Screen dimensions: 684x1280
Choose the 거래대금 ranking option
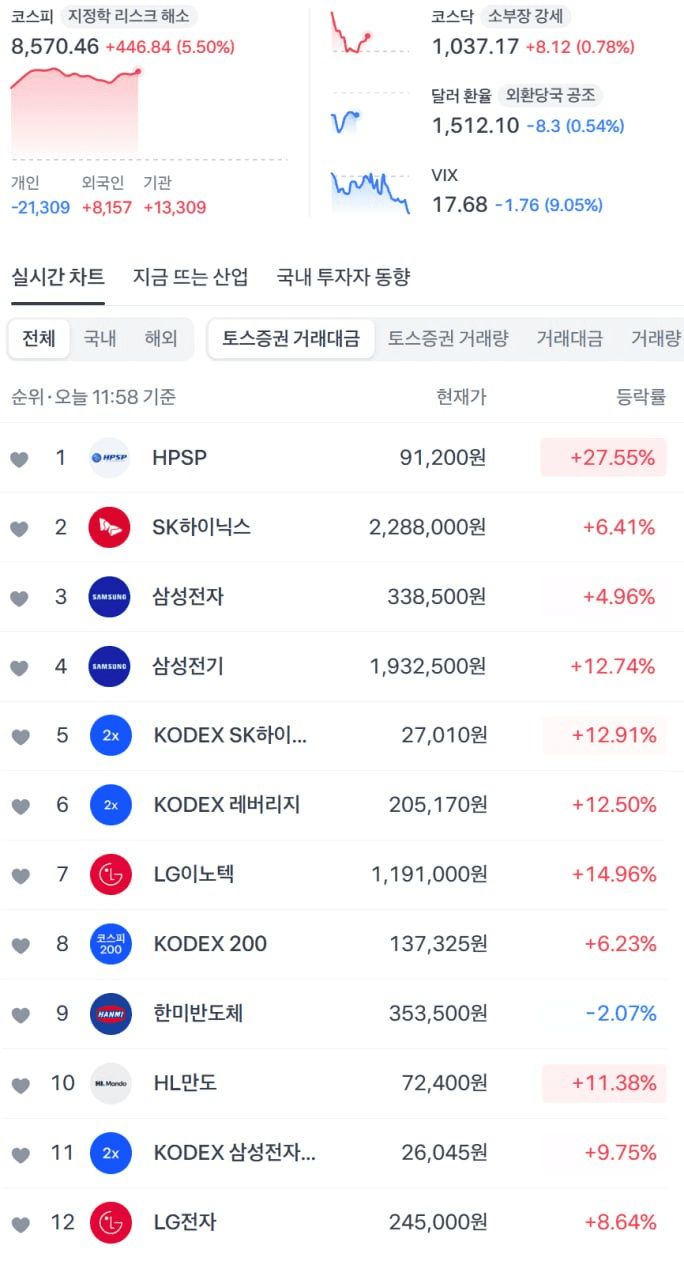[x=569, y=339]
